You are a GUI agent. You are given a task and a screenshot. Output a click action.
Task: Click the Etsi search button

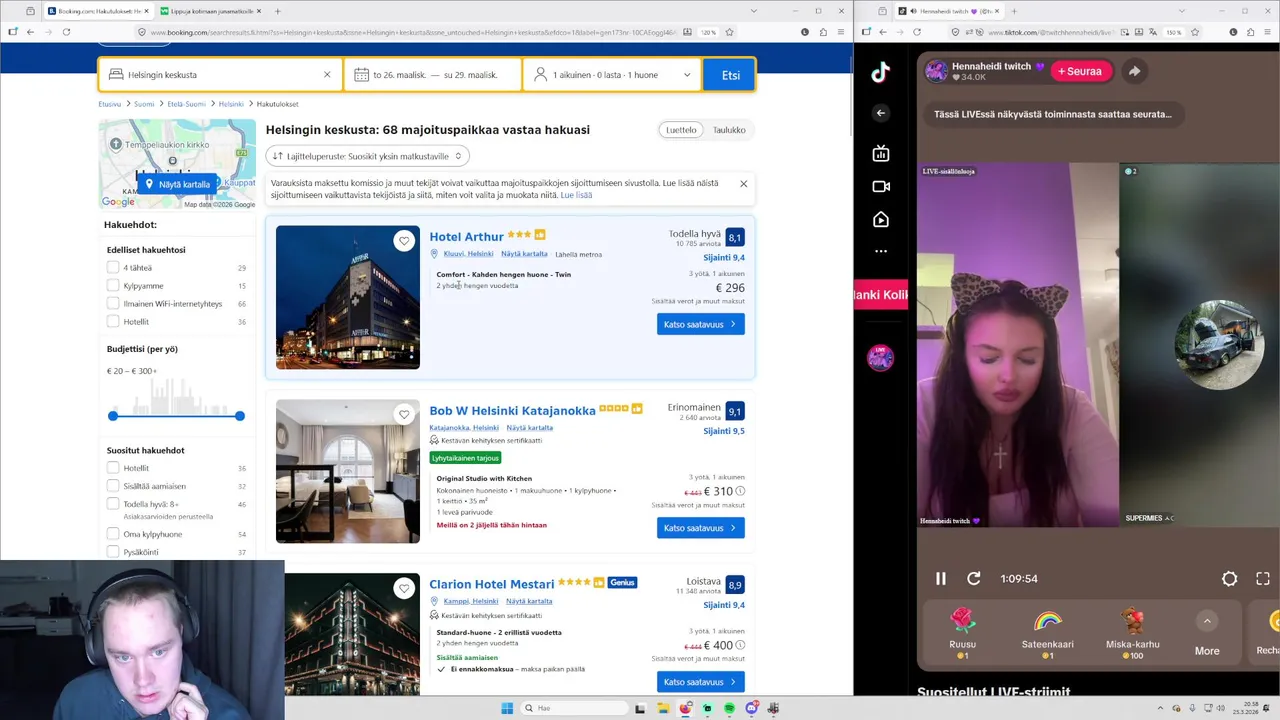click(x=730, y=75)
